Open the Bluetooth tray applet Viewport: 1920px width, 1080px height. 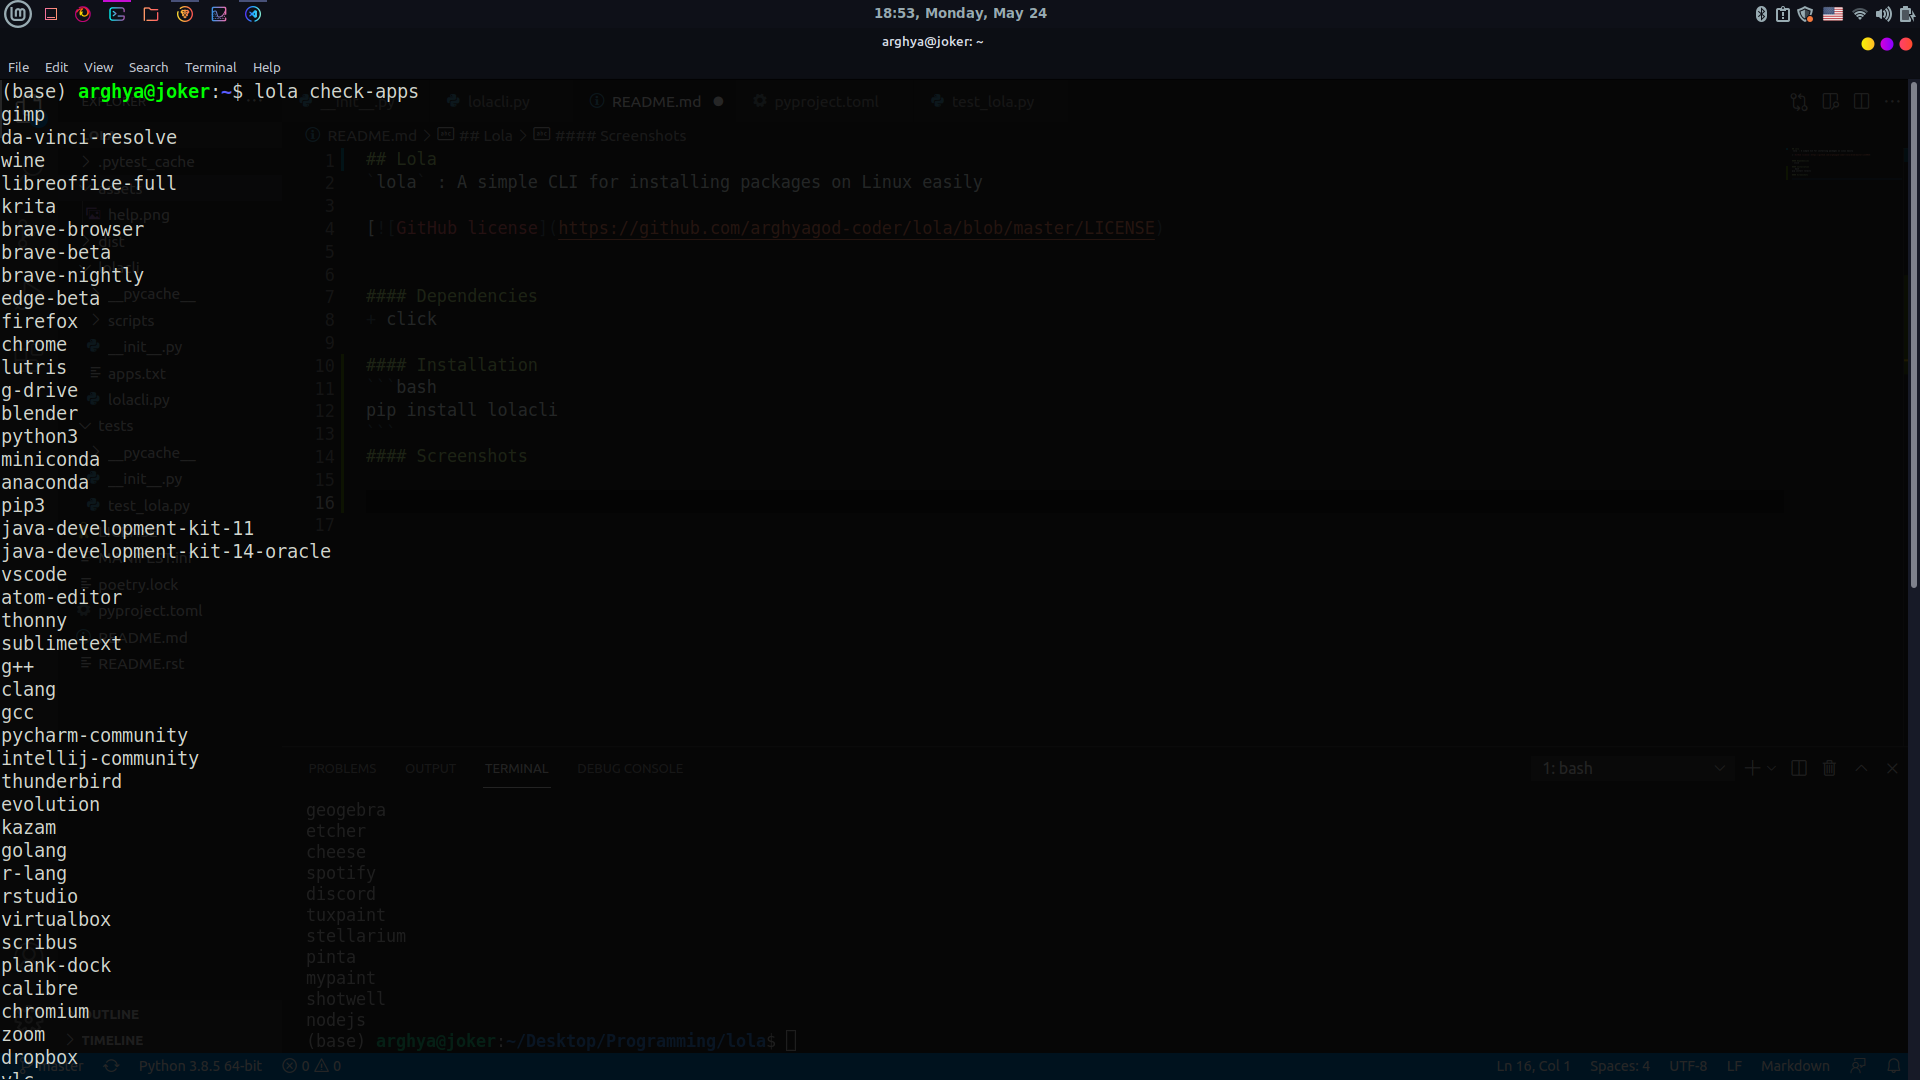pos(1761,14)
